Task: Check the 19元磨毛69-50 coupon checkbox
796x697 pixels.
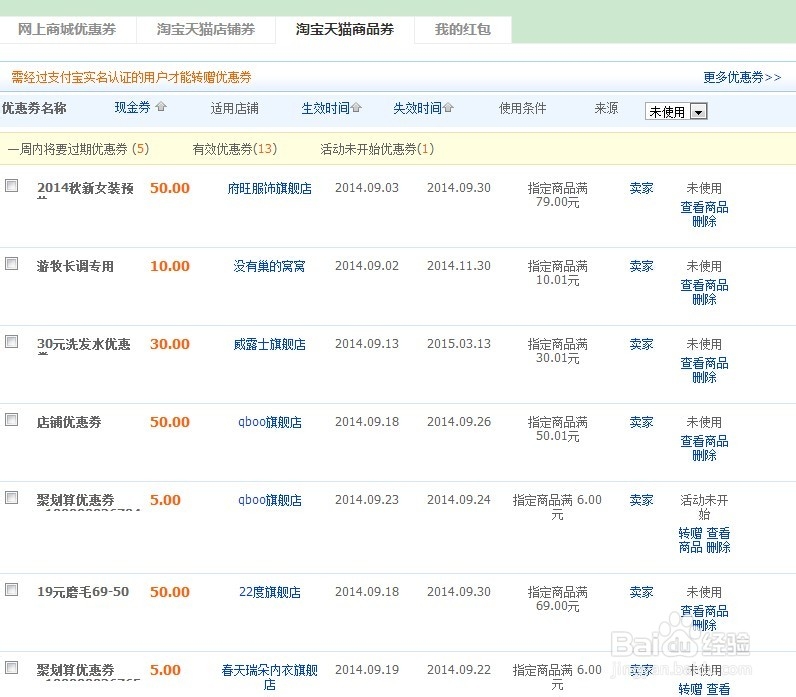Action: point(12,589)
